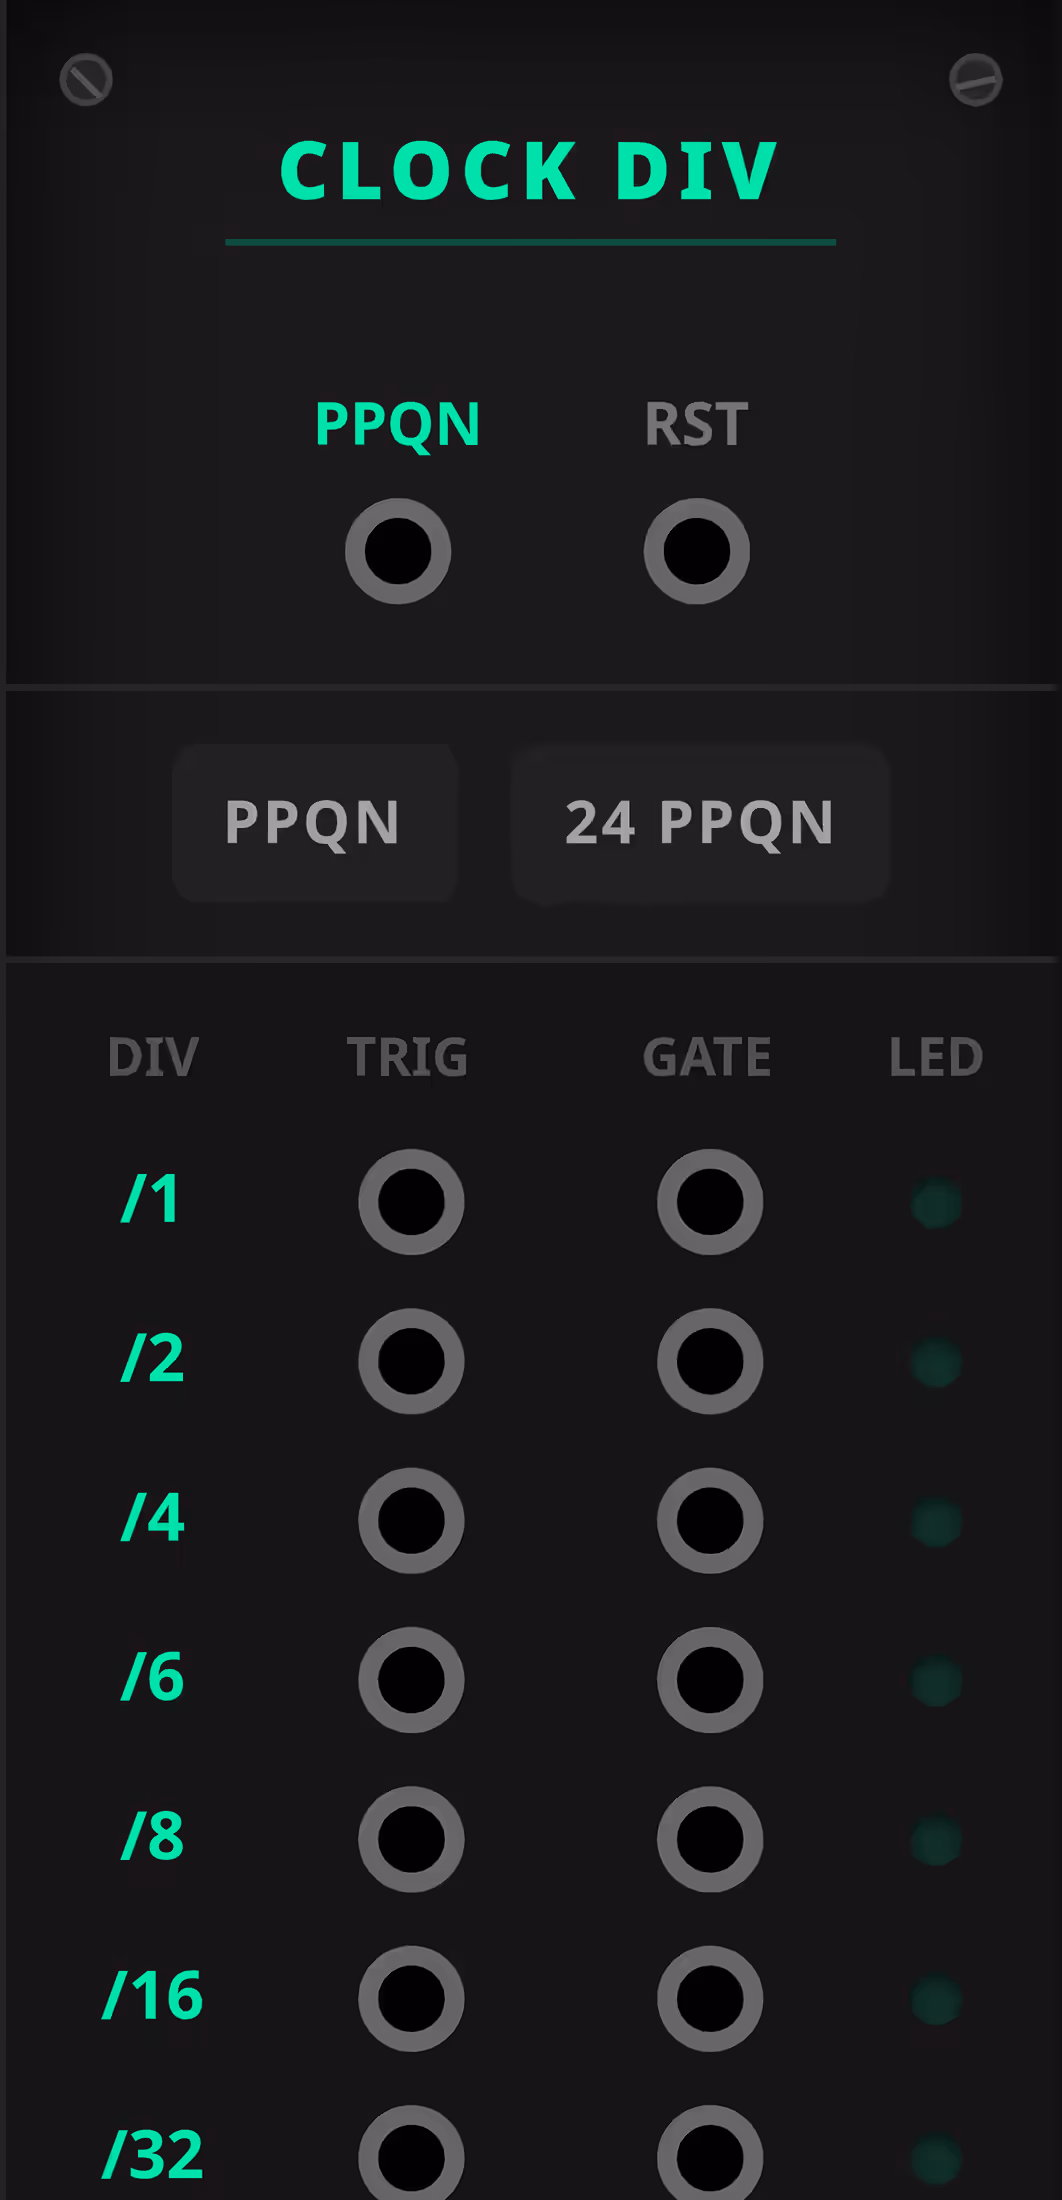
Task: Click the CLOCK DIV module title
Action: pyautogui.click(x=529, y=171)
